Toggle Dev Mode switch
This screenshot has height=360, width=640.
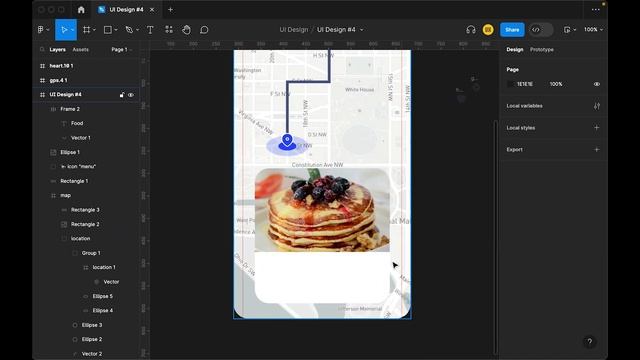(x=541, y=29)
